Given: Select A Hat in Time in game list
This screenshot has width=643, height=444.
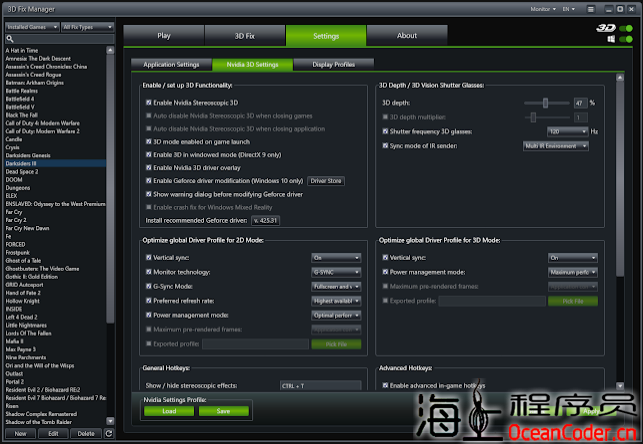Looking at the screenshot, I should [55, 50].
